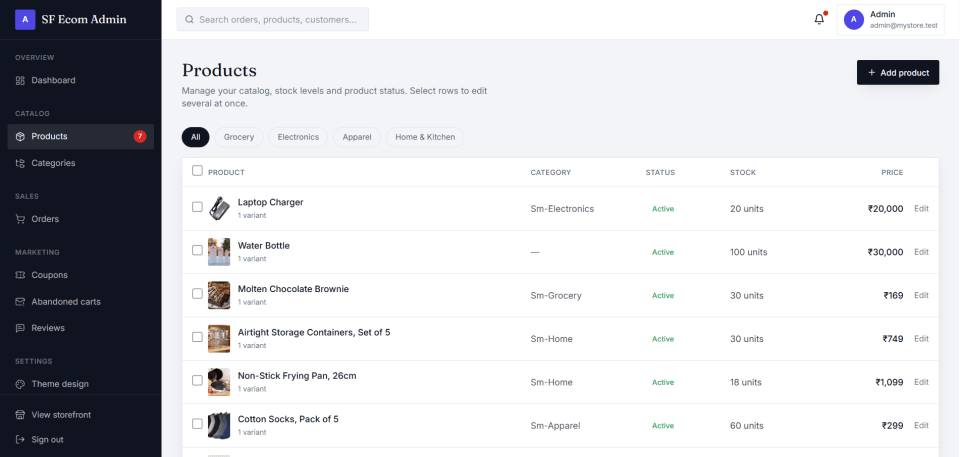Edit the Water Bottle product
Viewport: 960px width, 457px height.
921,252
